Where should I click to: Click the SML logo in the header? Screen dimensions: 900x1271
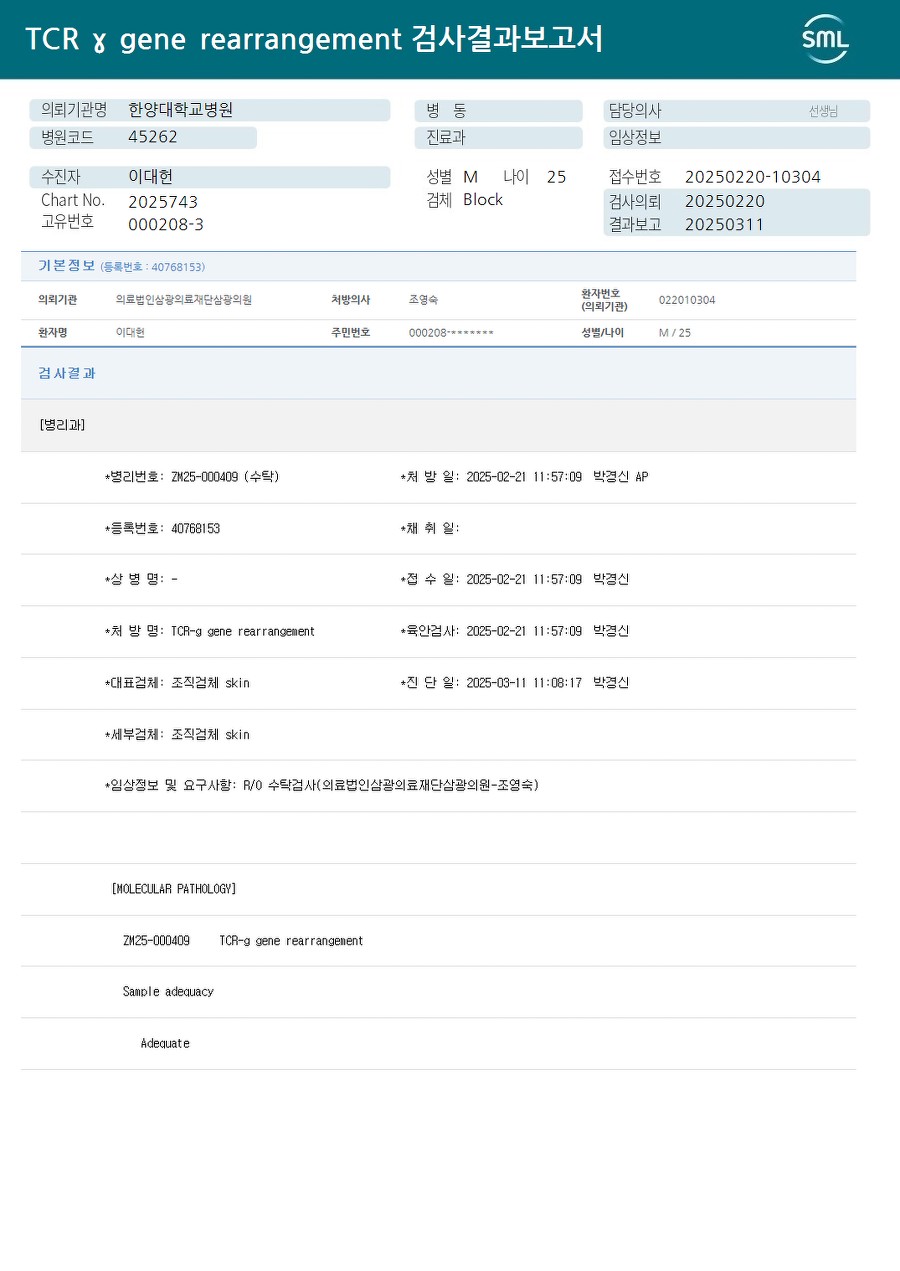(x=825, y=39)
